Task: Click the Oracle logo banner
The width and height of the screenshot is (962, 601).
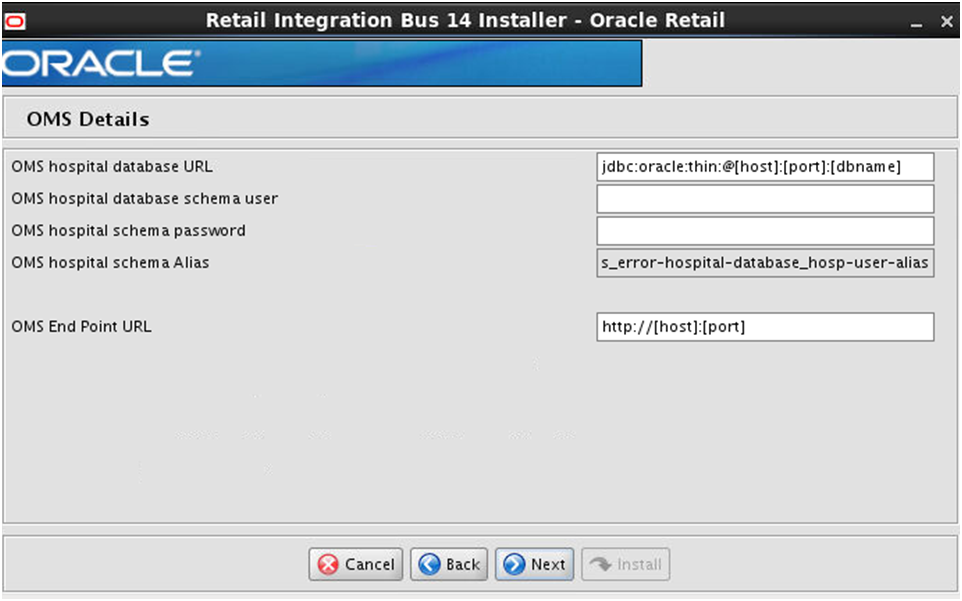Action: tap(322, 63)
